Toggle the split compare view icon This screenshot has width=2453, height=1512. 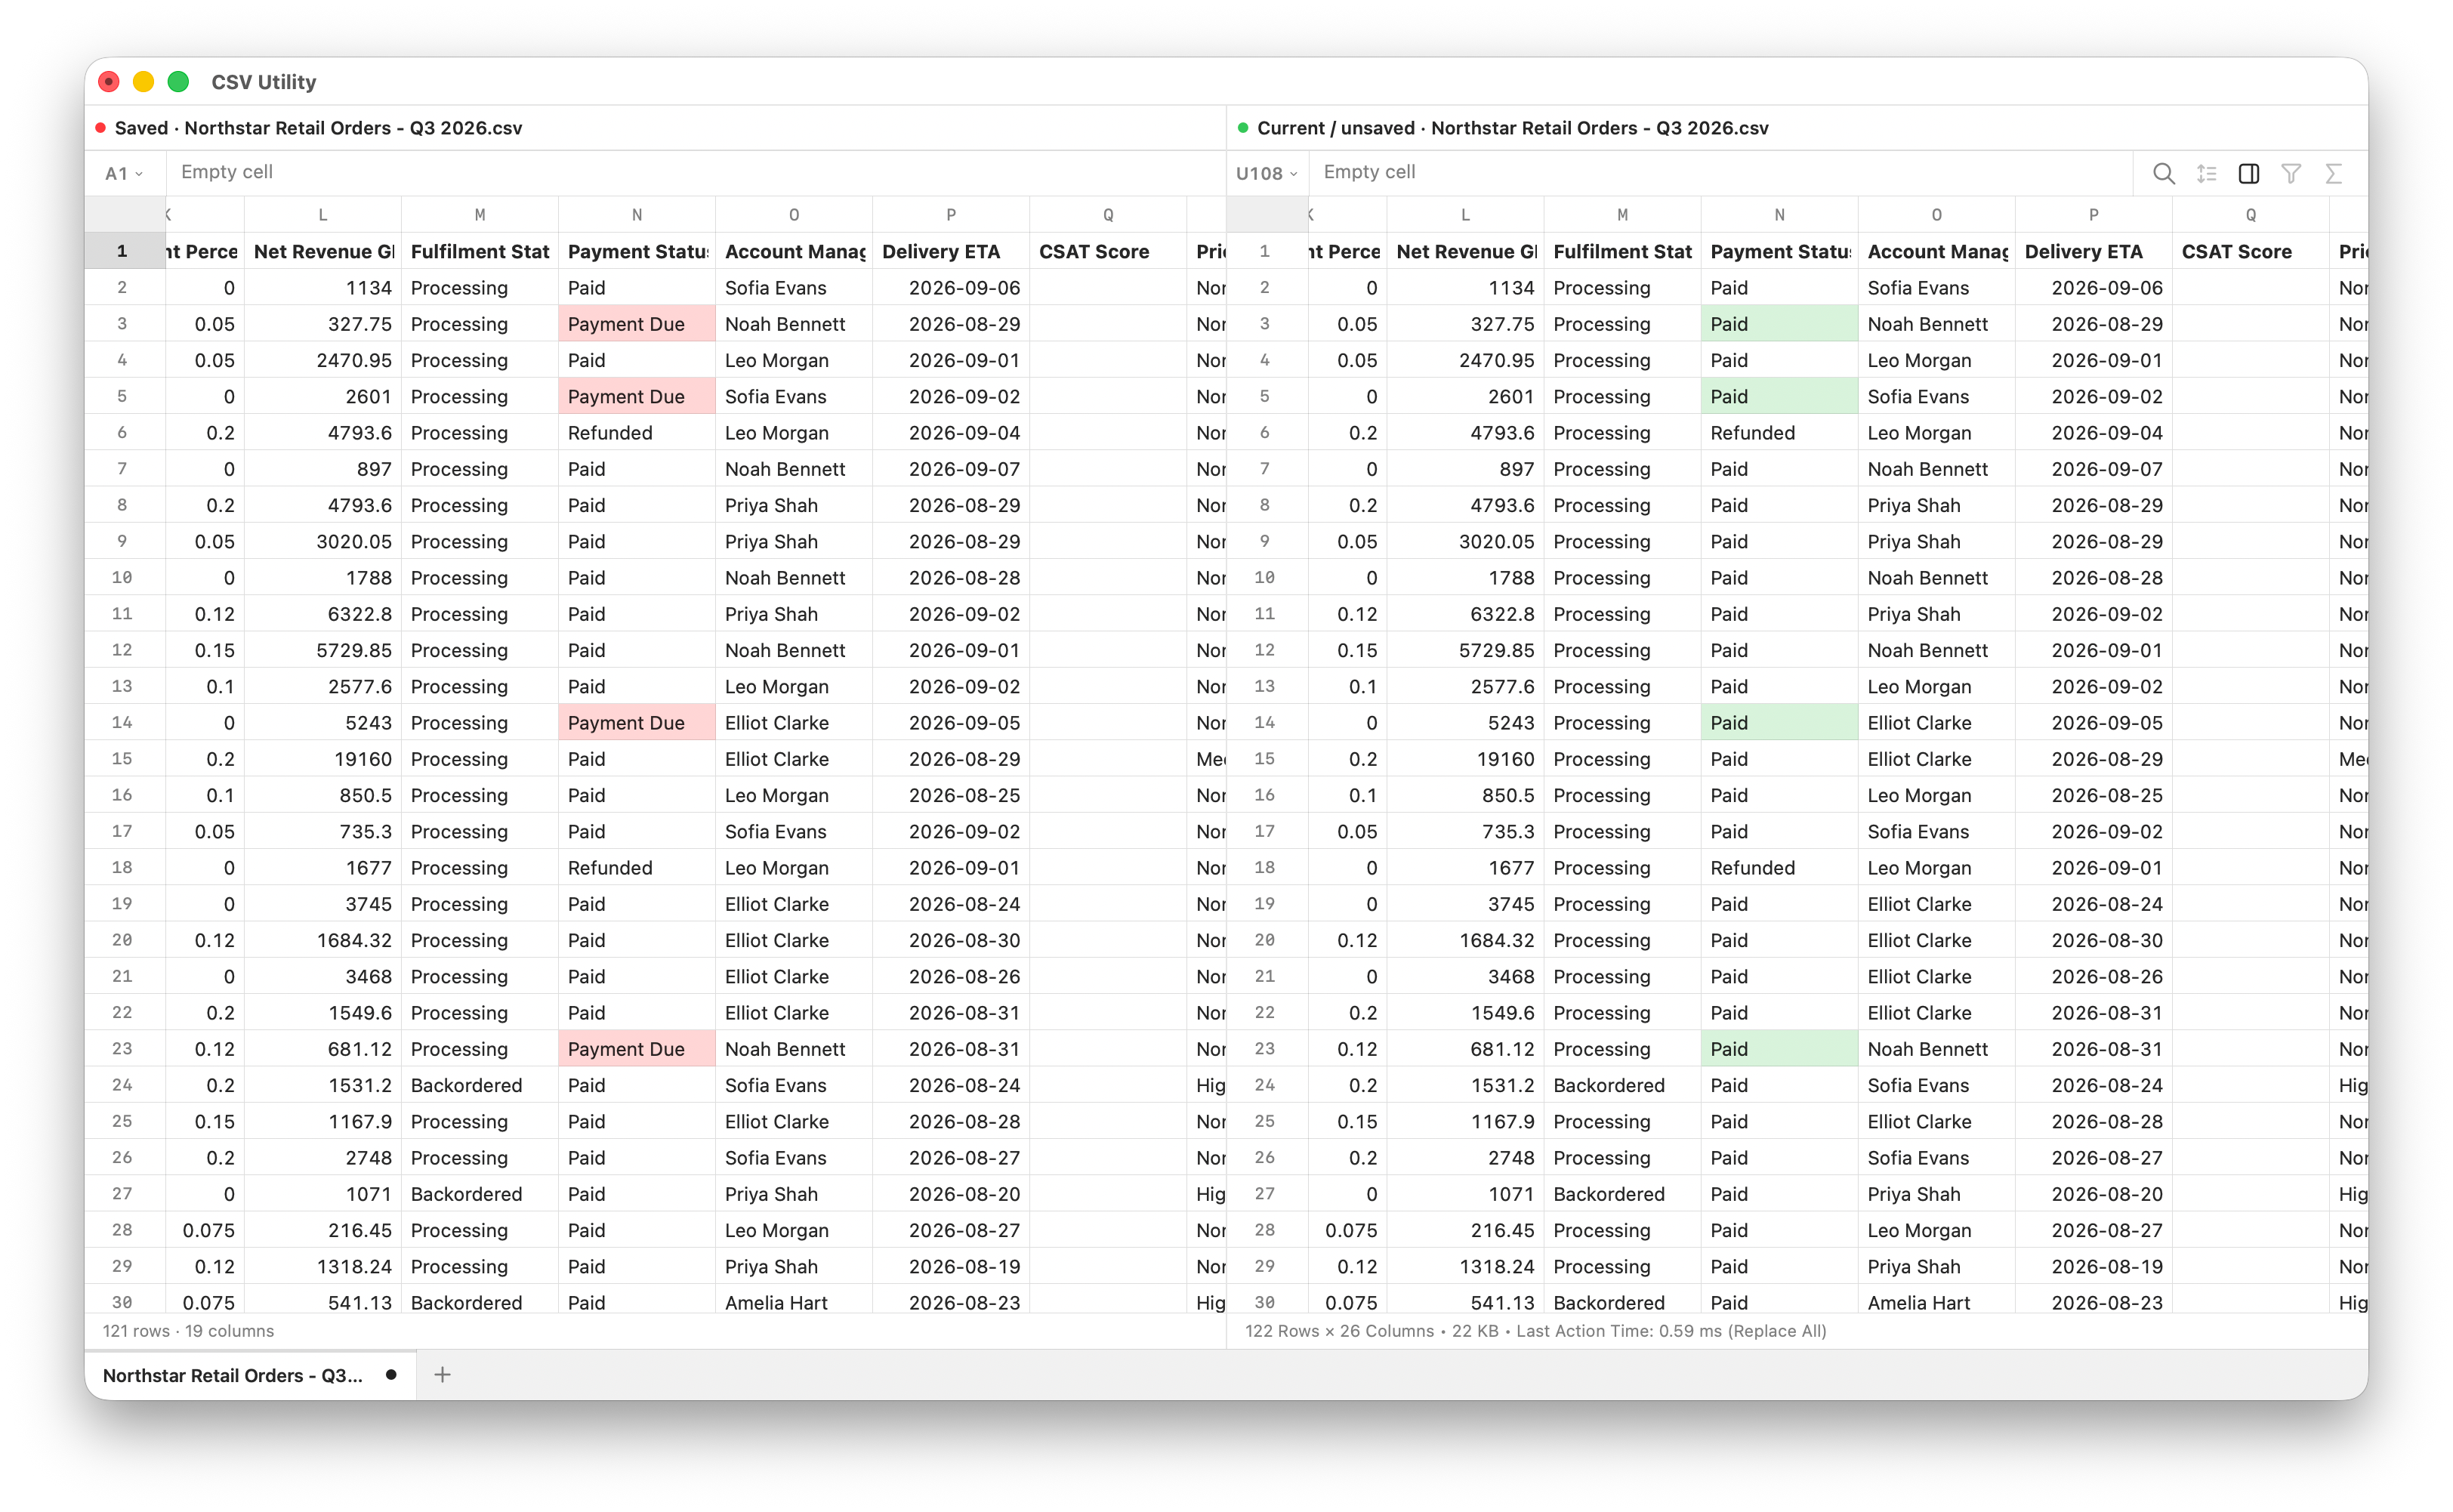pyautogui.click(x=2248, y=173)
